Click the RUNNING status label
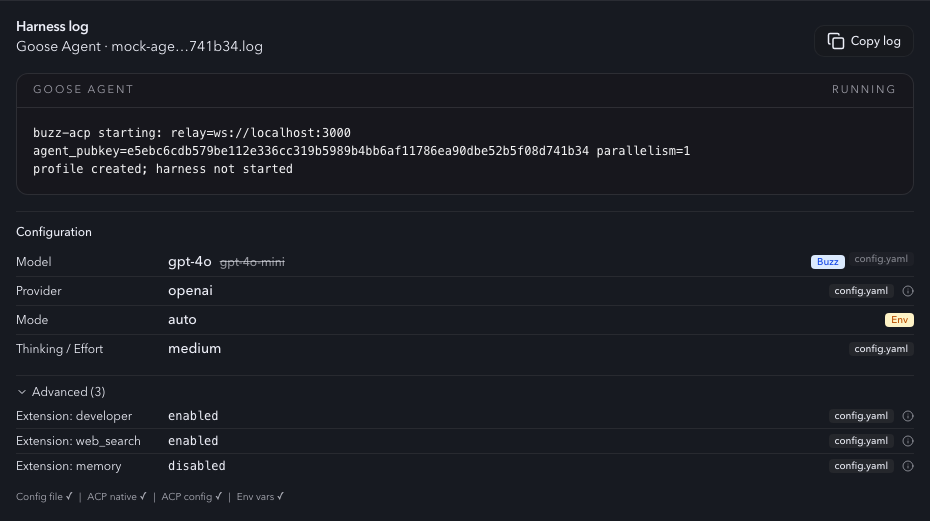 (x=864, y=90)
